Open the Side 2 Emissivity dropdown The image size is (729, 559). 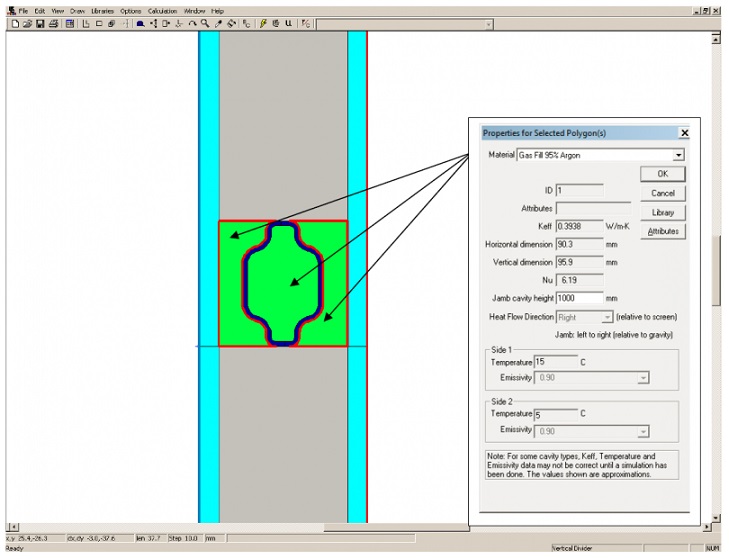click(643, 431)
